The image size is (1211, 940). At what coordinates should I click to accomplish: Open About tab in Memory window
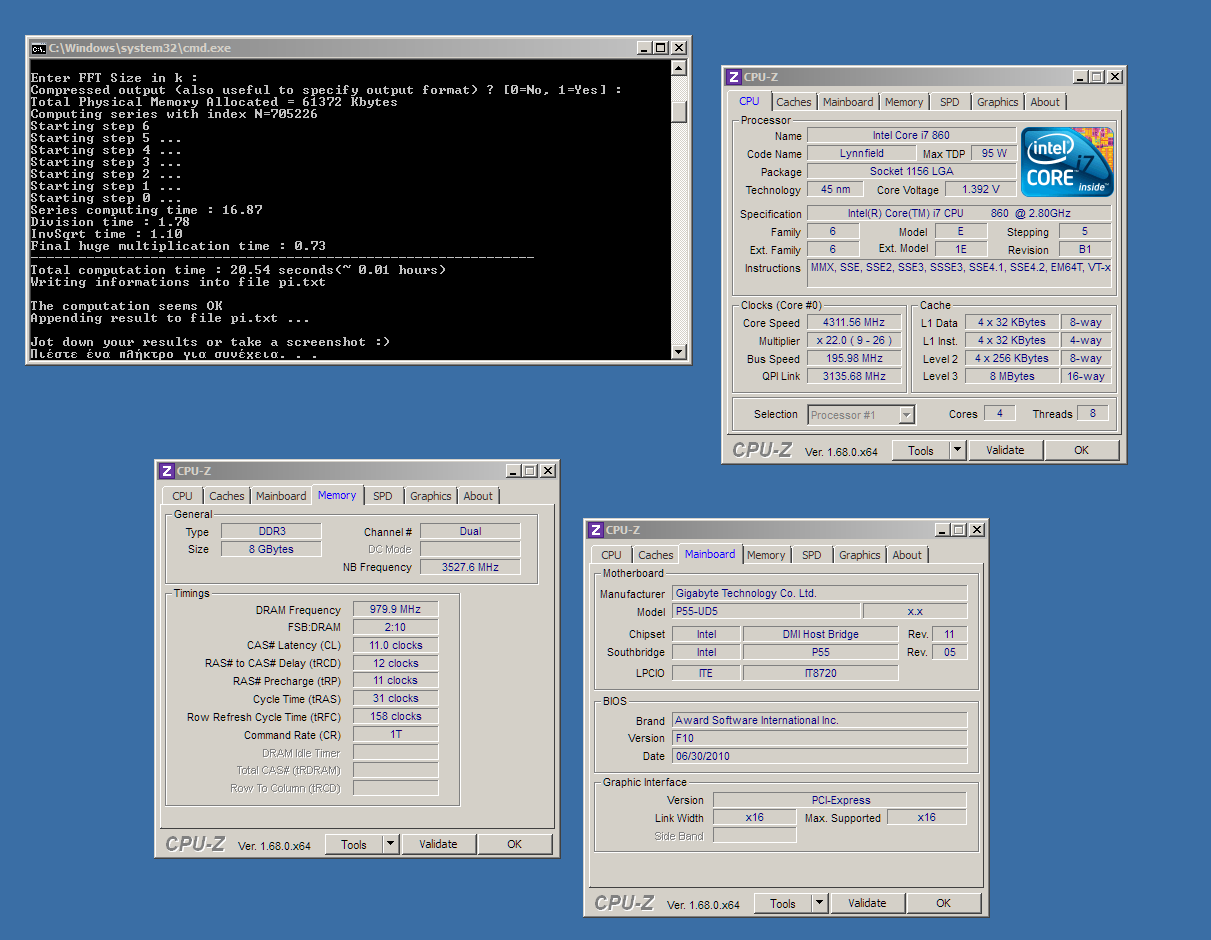coord(478,496)
